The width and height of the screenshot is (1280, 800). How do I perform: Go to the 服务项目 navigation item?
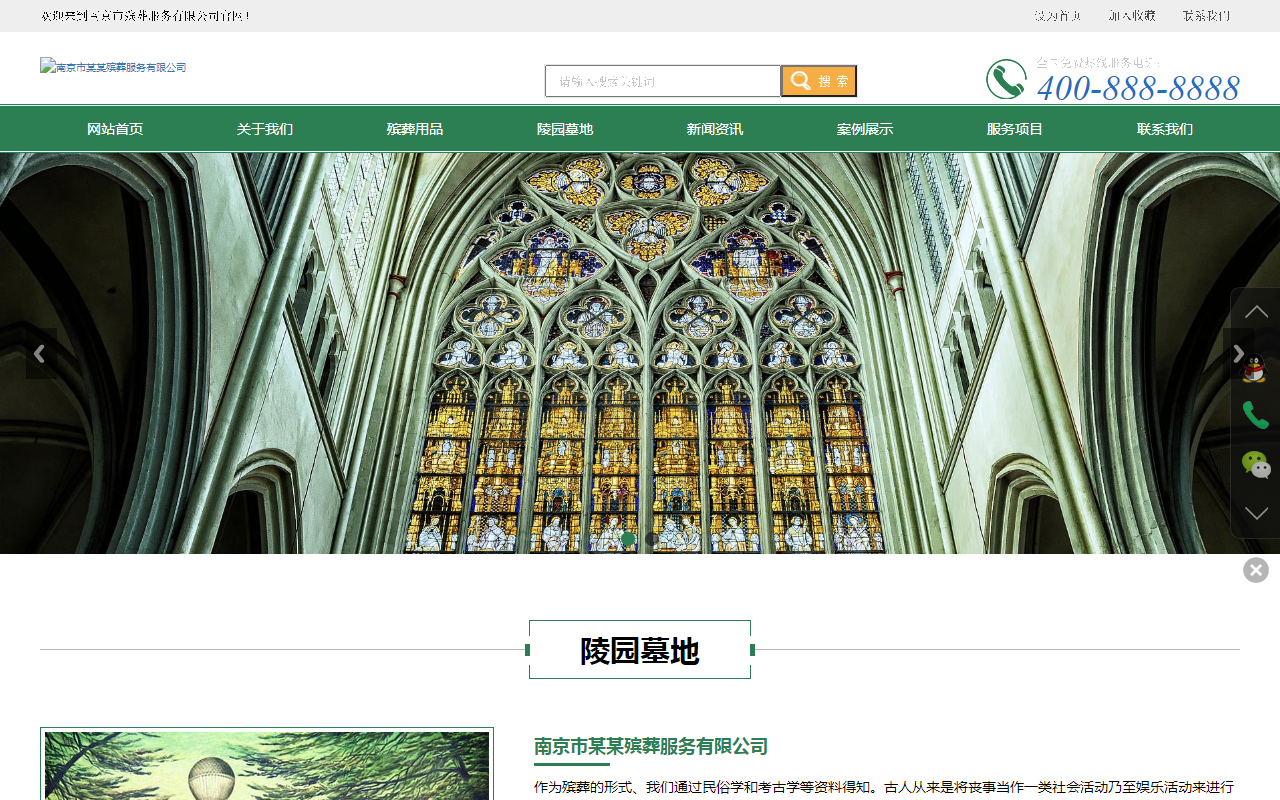click(x=1015, y=129)
